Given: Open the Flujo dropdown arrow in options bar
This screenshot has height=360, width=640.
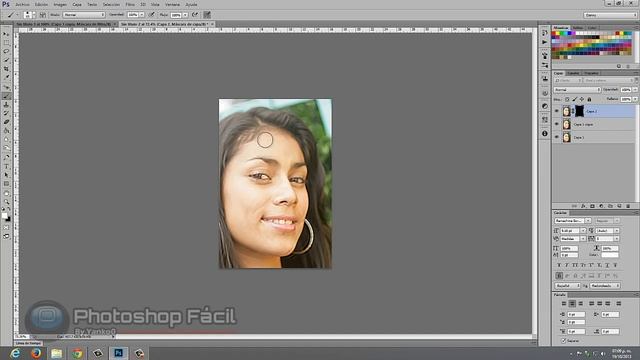Looking at the screenshot, I should point(185,15).
